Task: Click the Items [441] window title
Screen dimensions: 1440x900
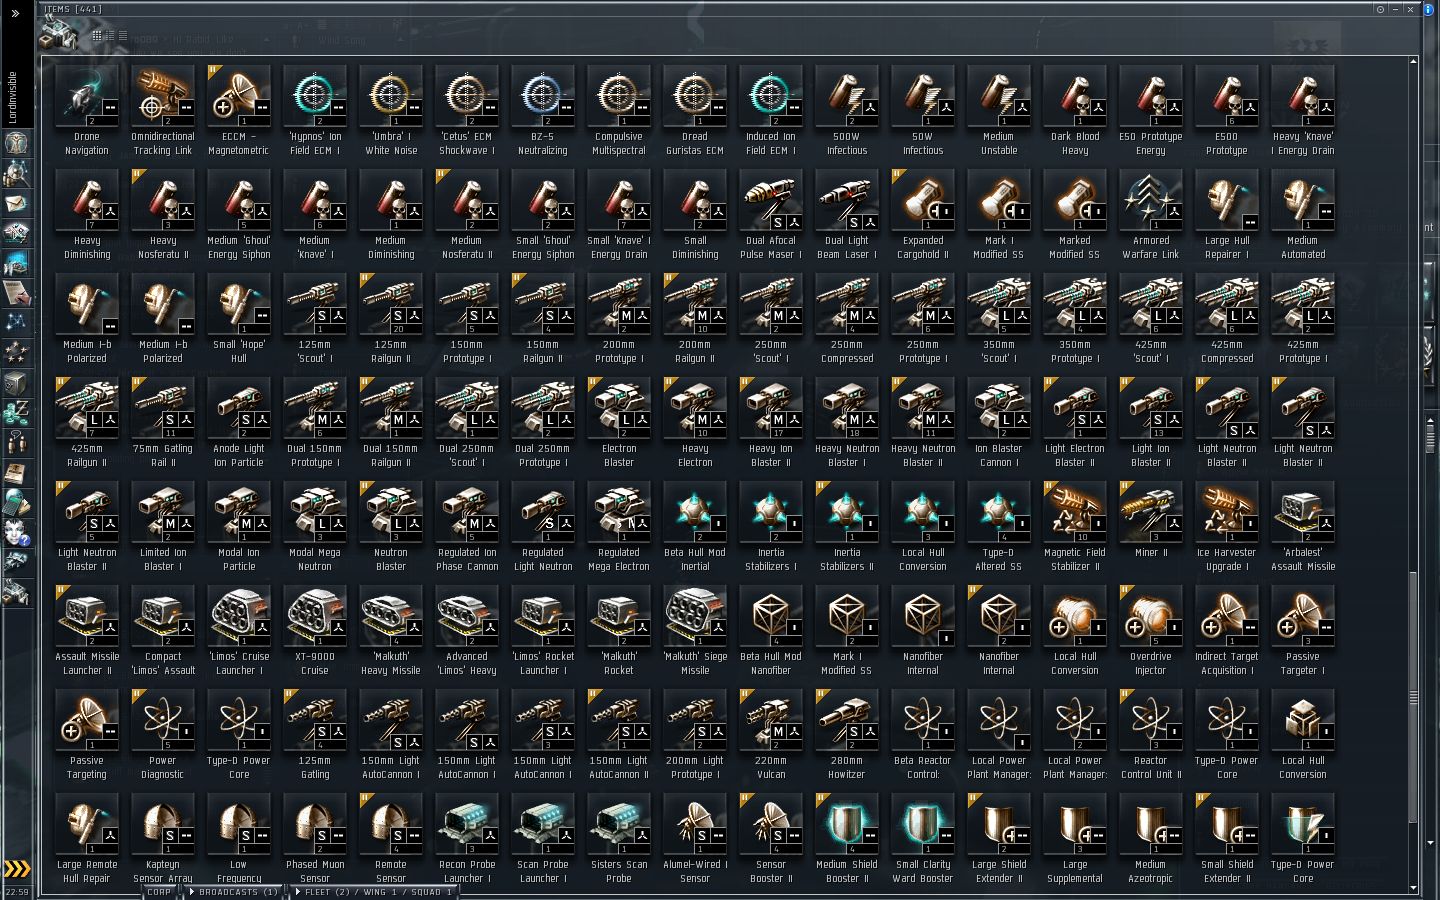Action: coord(73,9)
